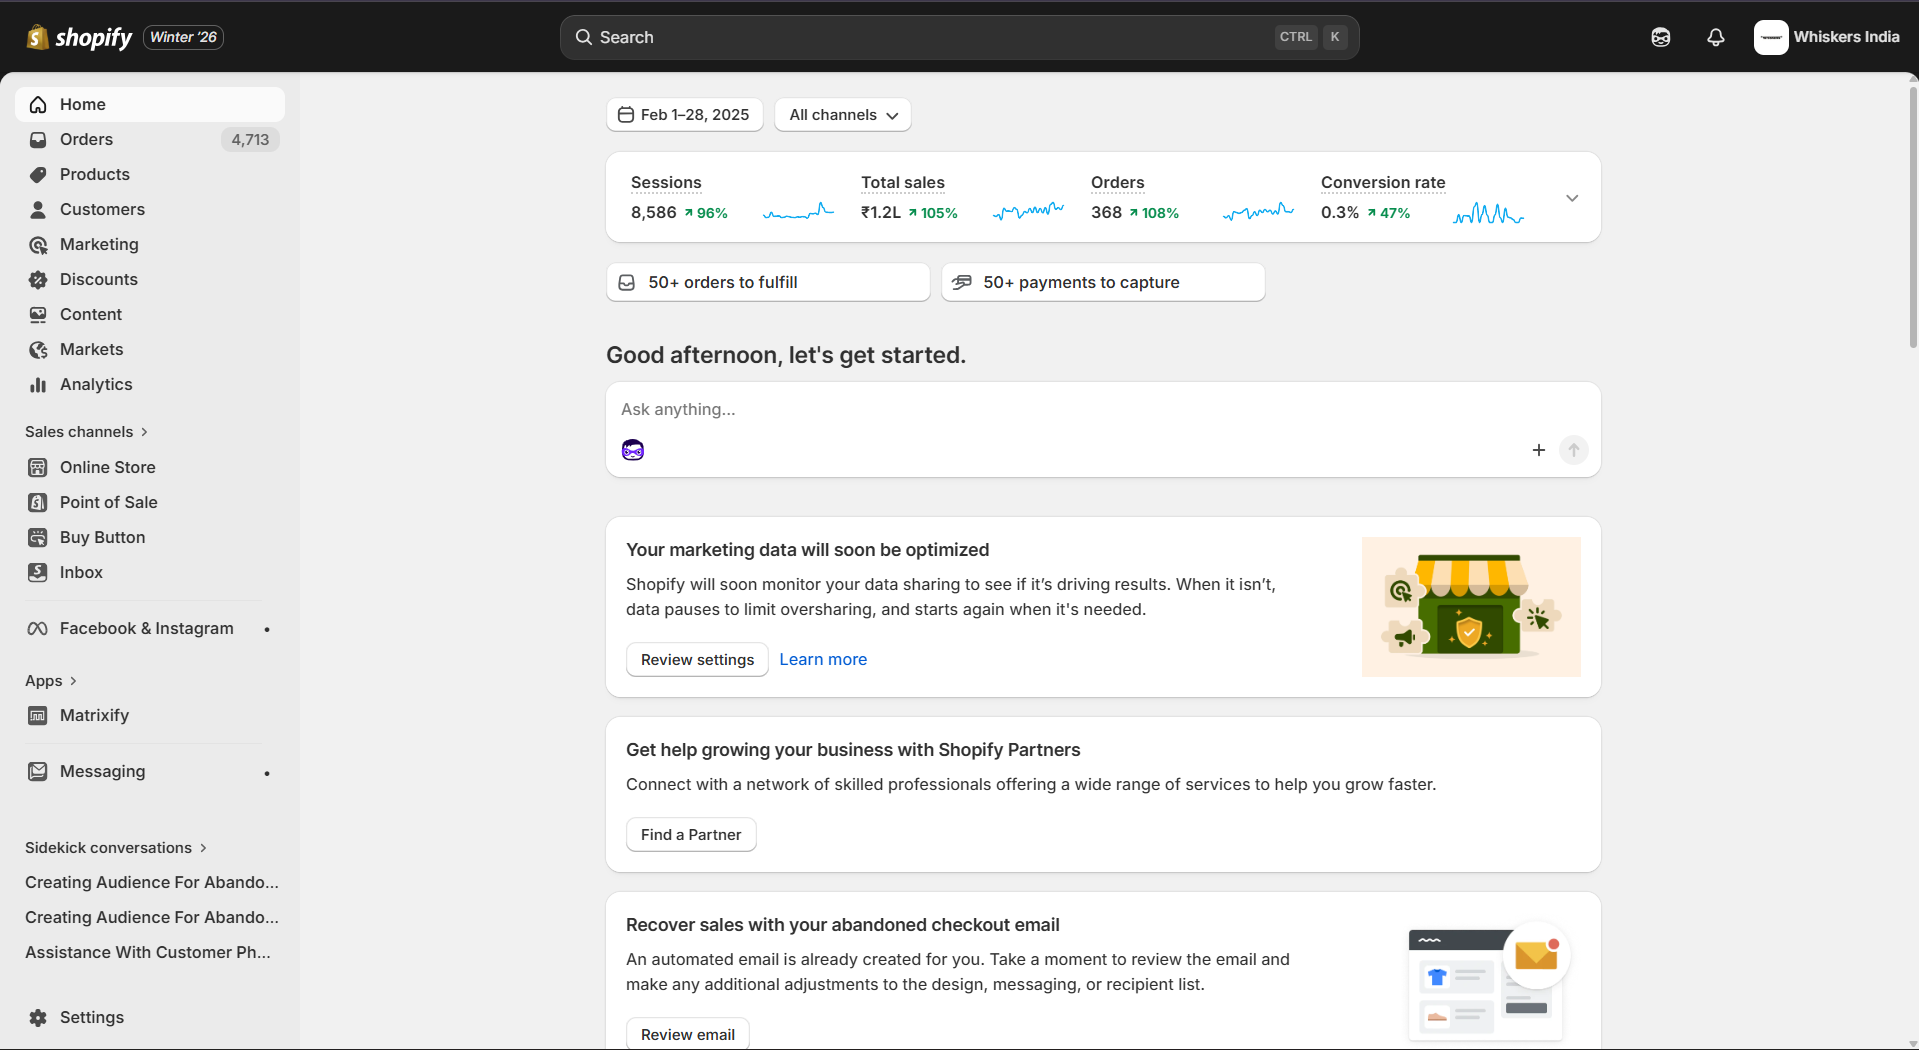Open the Products section
This screenshot has width=1919, height=1050.
pyautogui.click(x=150, y=174)
